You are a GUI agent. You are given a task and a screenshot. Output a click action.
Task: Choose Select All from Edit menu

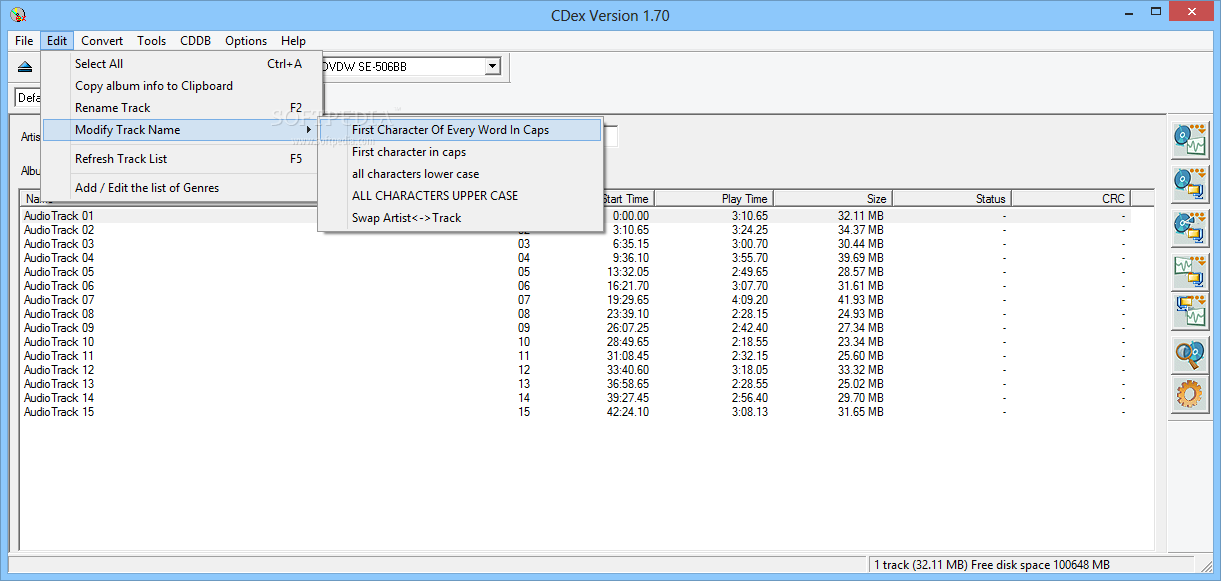(x=182, y=64)
